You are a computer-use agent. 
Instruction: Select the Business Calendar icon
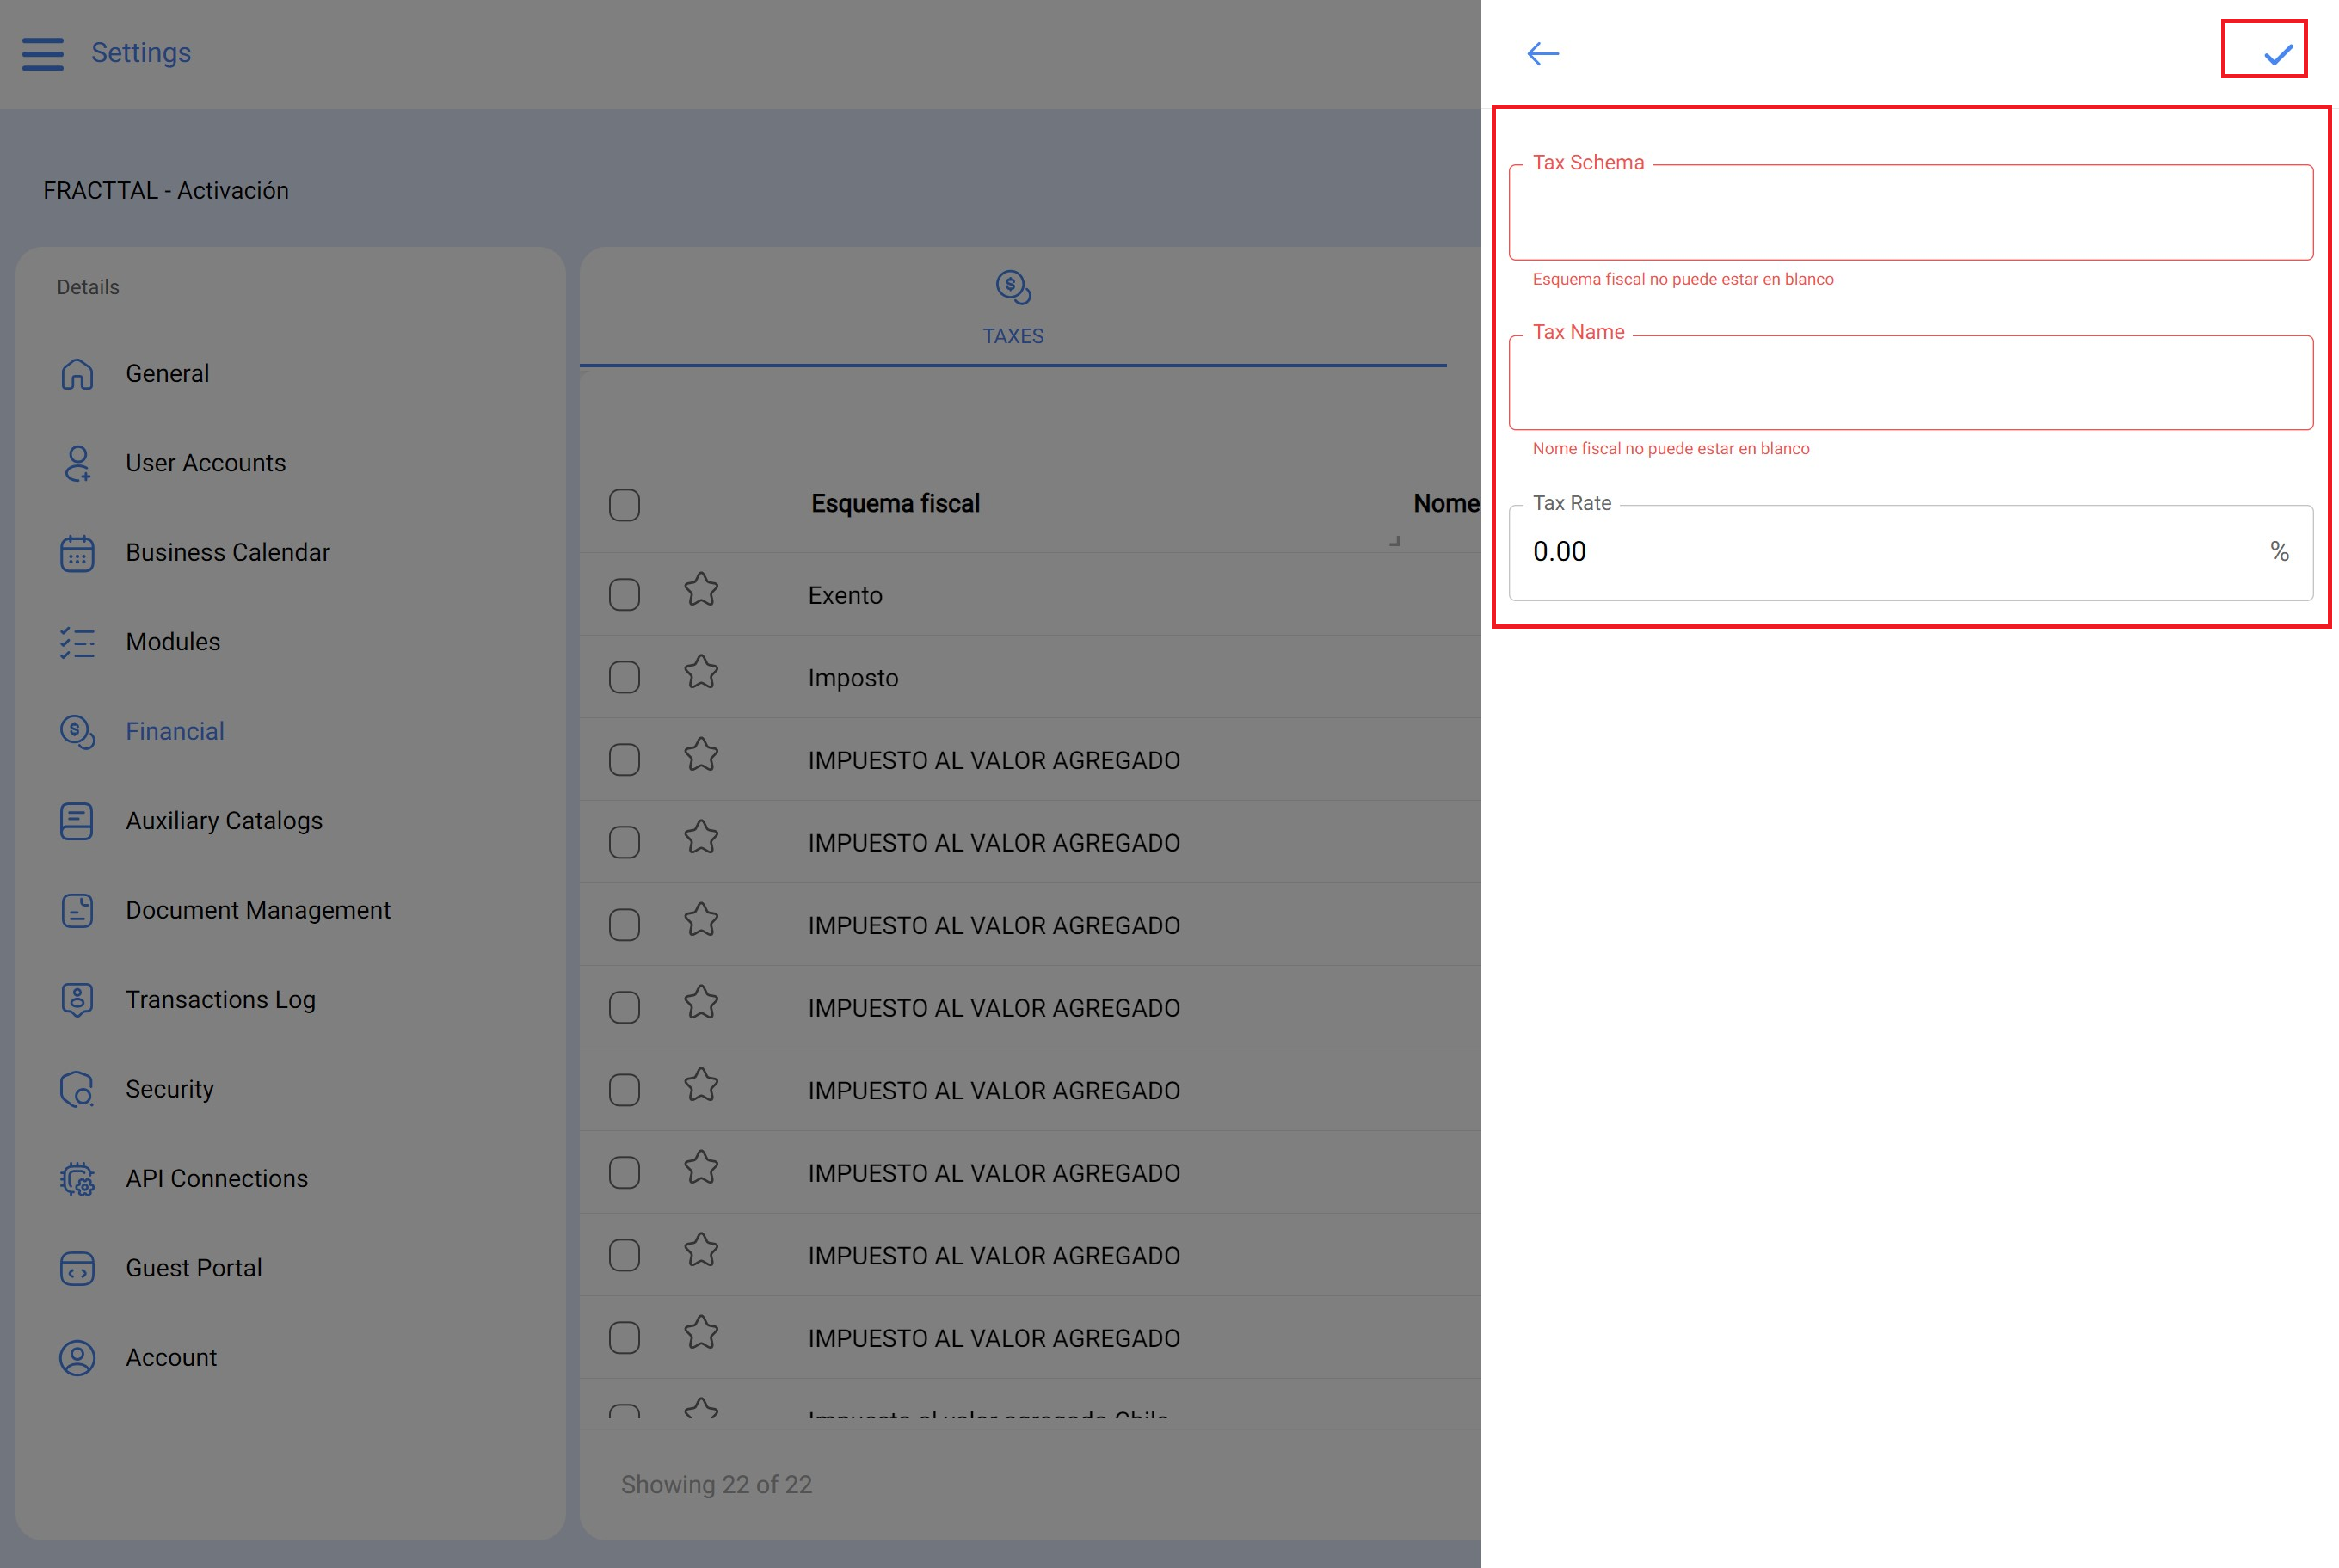pyautogui.click(x=76, y=552)
